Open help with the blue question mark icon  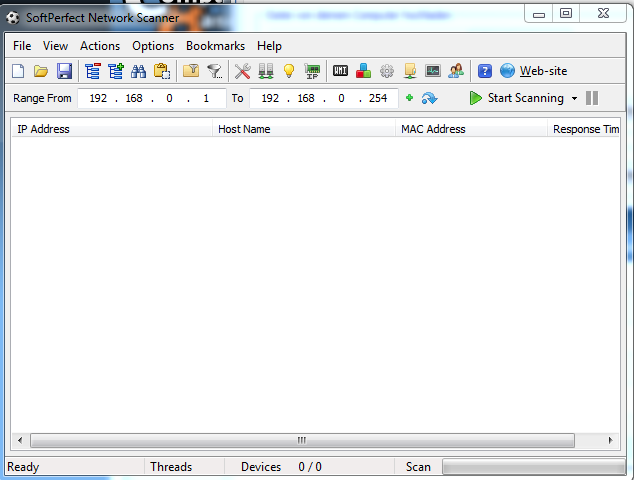pyautogui.click(x=484, y=71)
